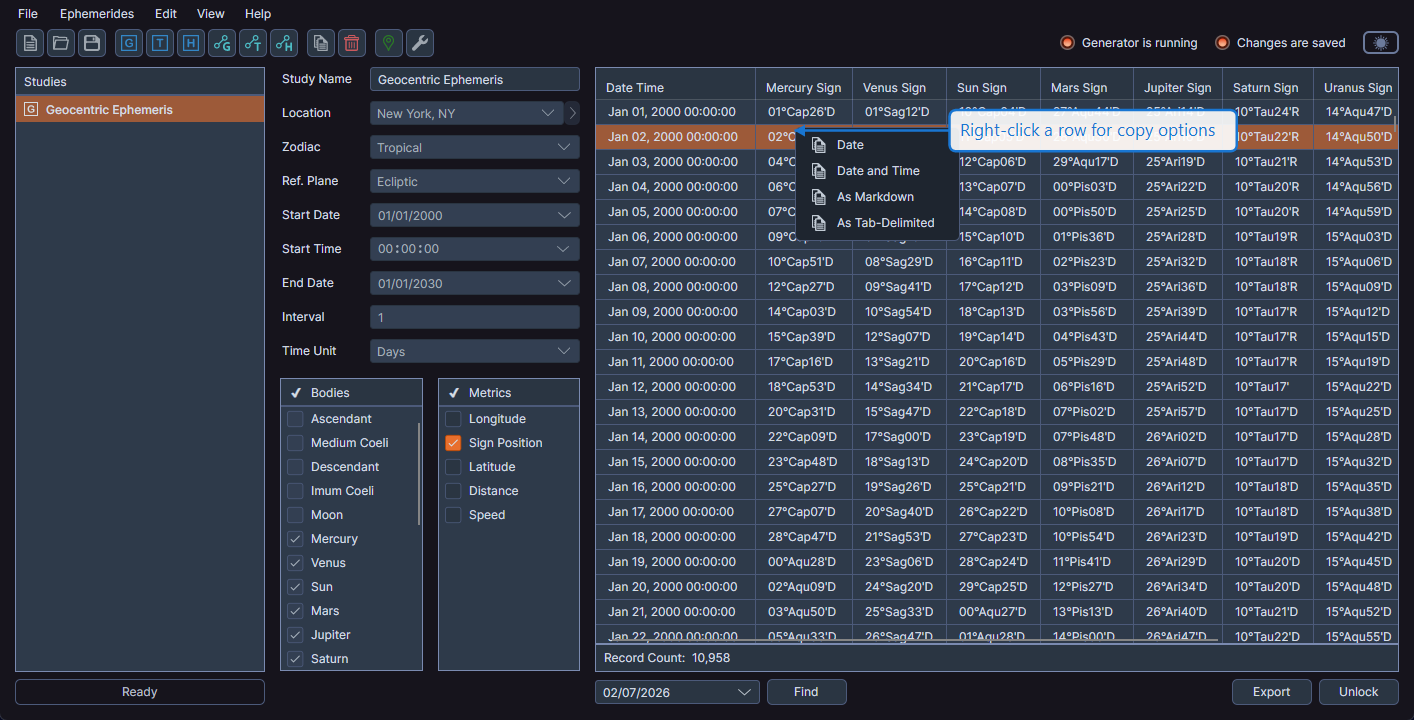
Task: Select the Heliocentric study icon in the toolbar
Action: click(x=190, y=43)
